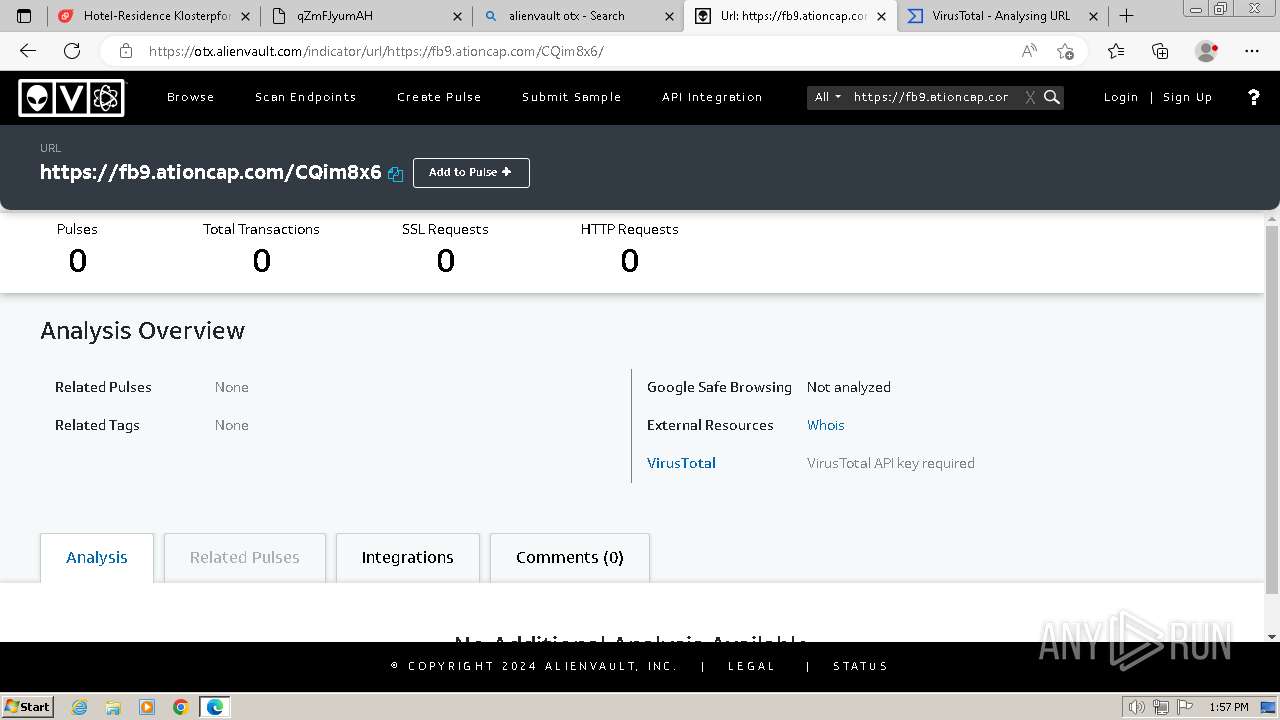Select the Comments (0) tab
Viewport: 1280px width, 720px height.
pos(570,558)
